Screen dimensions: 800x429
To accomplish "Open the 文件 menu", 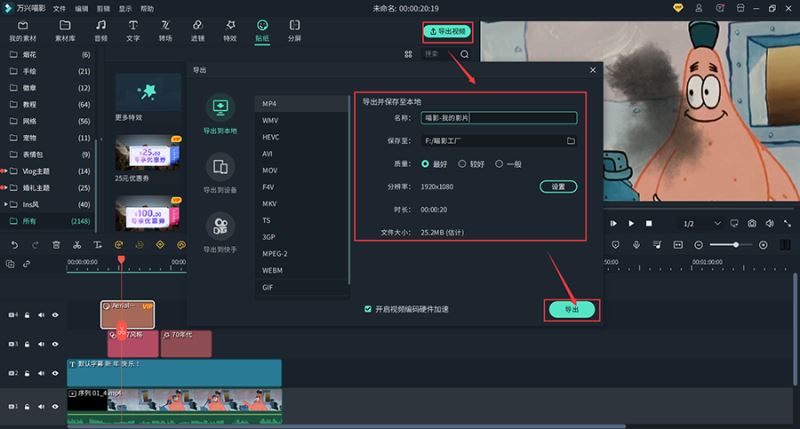I will pyautogui.click(x=59, y=9).
